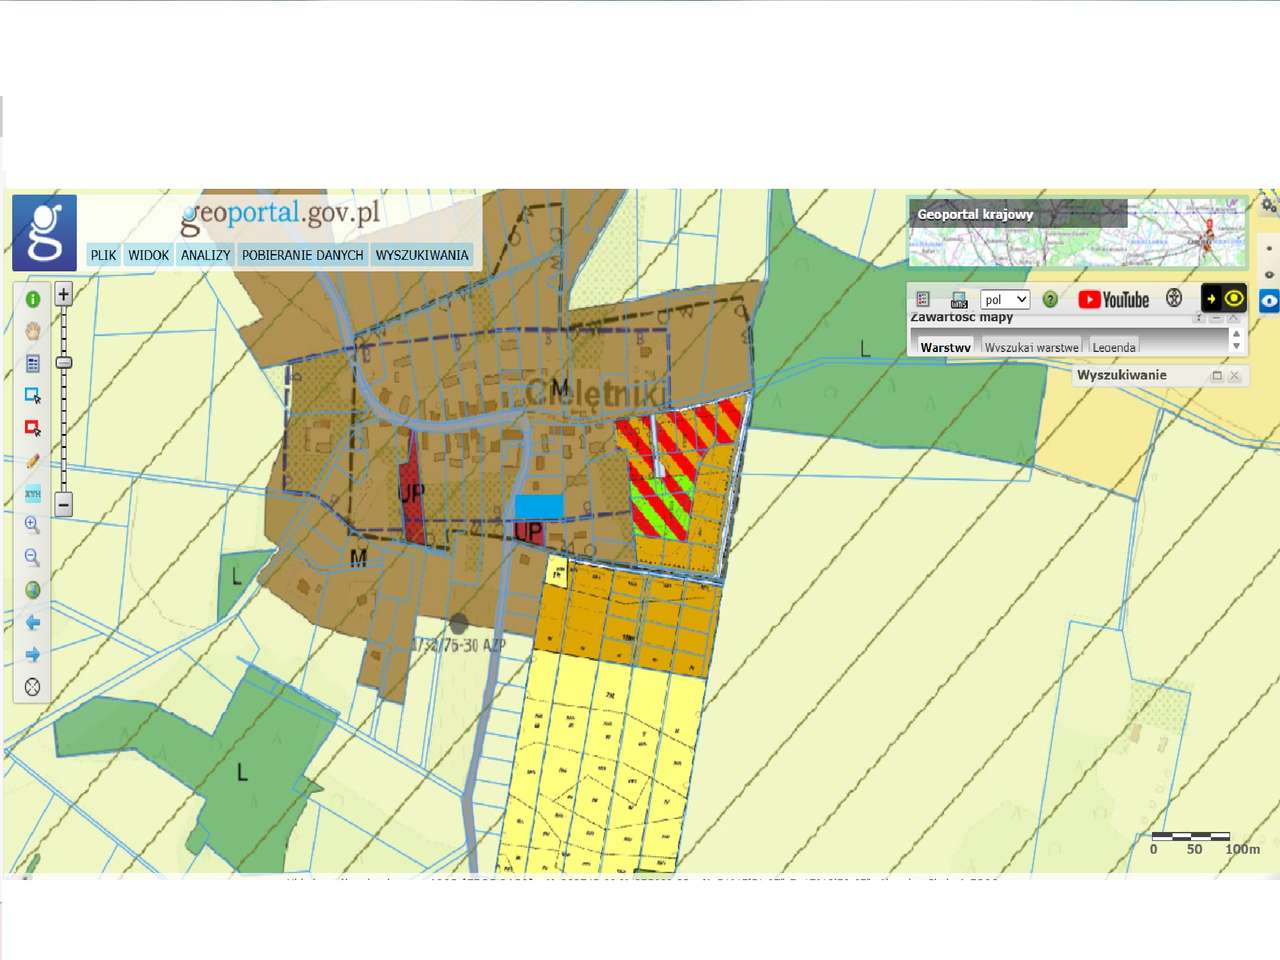Screen dimensions: 1280x960
Task: Open the POBIERANIE DANYCH menu
Action: pyautogui.click(x=303, y=255)
